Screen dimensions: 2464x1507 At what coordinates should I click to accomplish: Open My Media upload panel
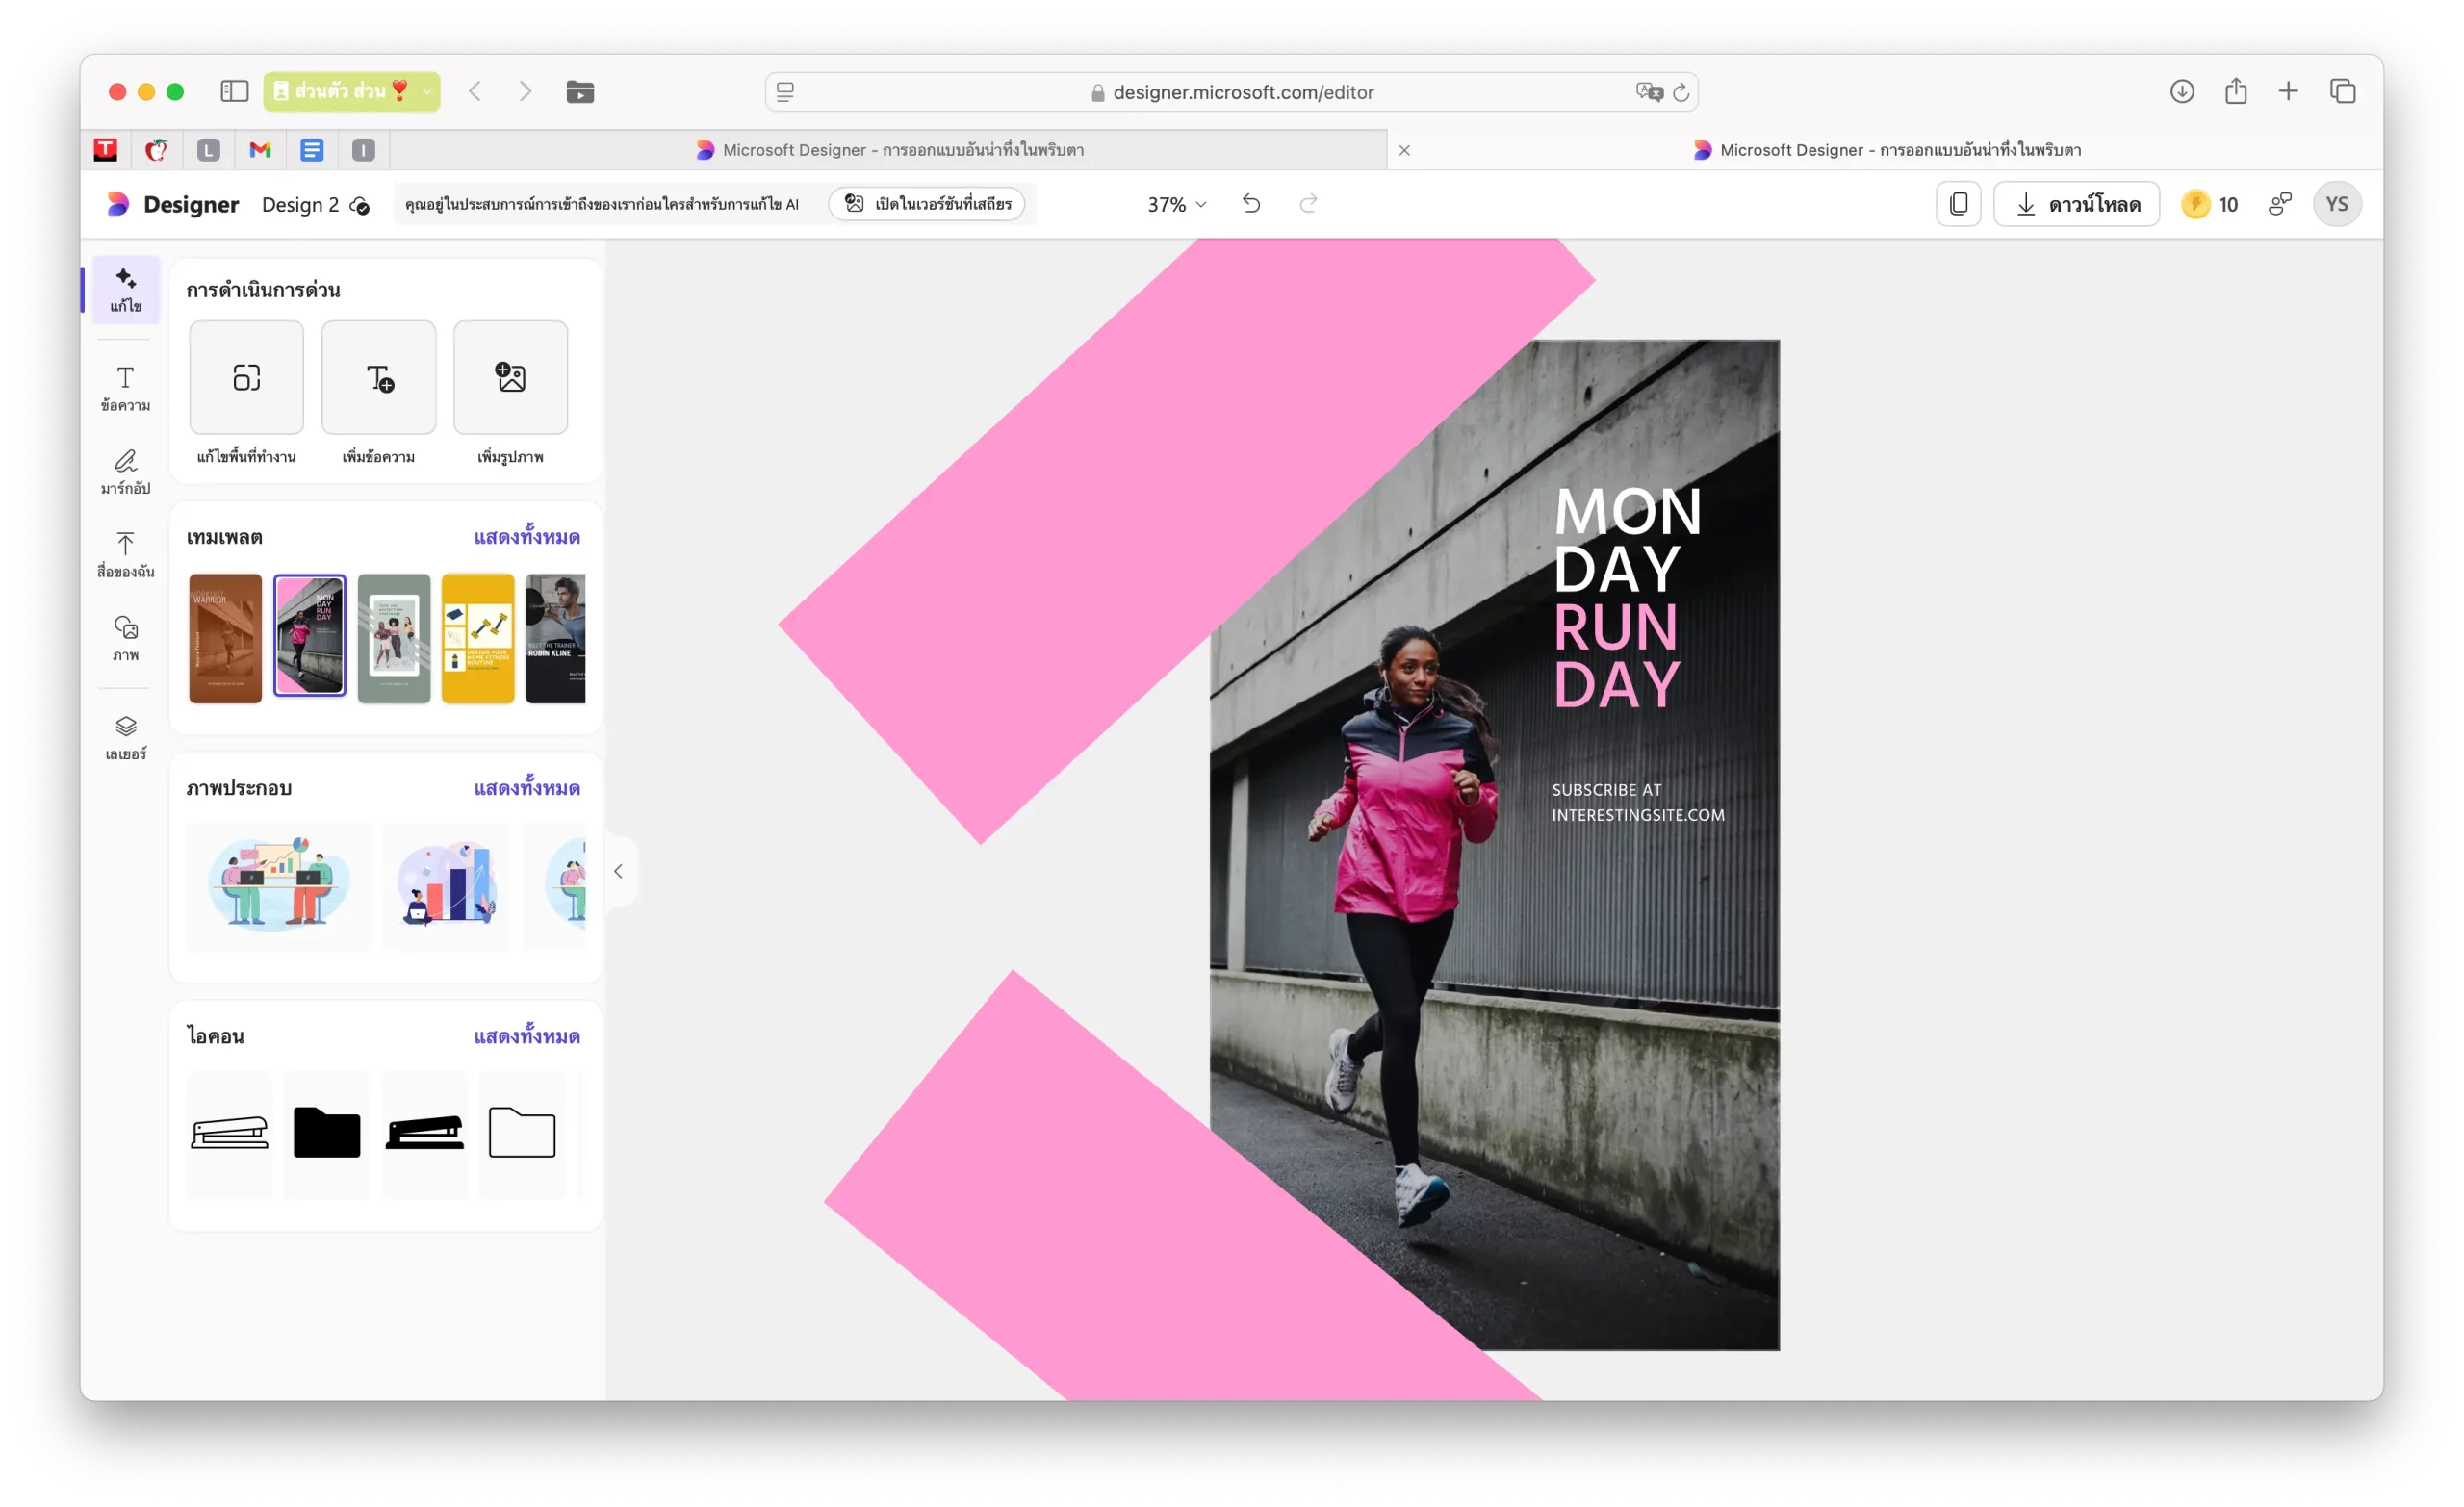pos(125,554)
